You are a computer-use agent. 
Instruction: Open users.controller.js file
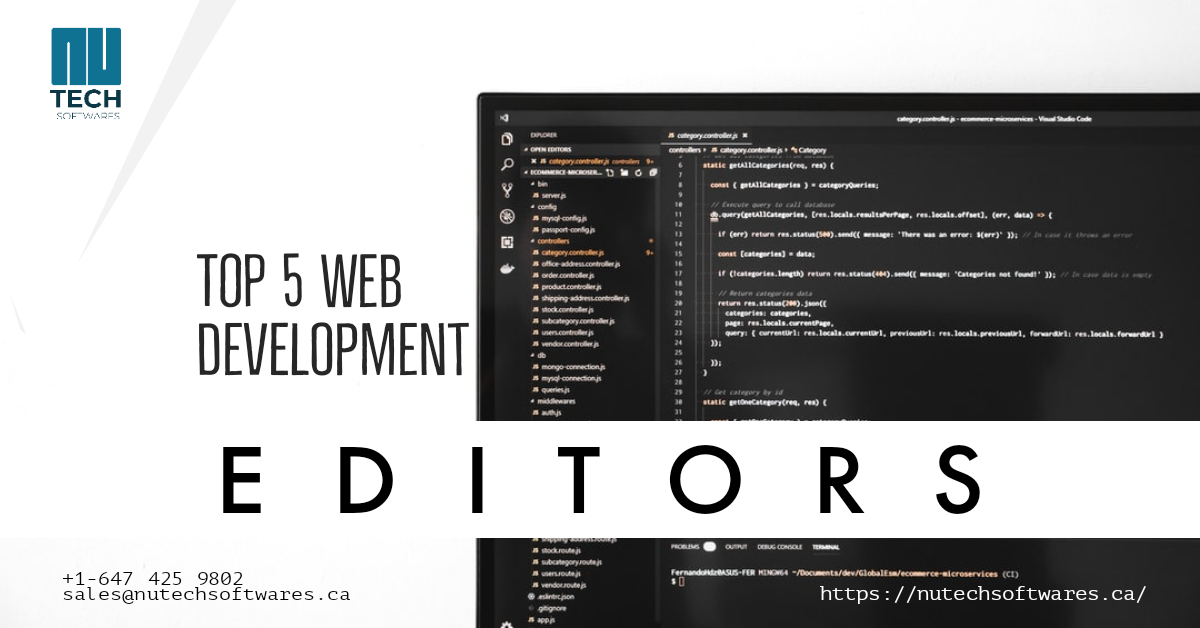(563, 332)
